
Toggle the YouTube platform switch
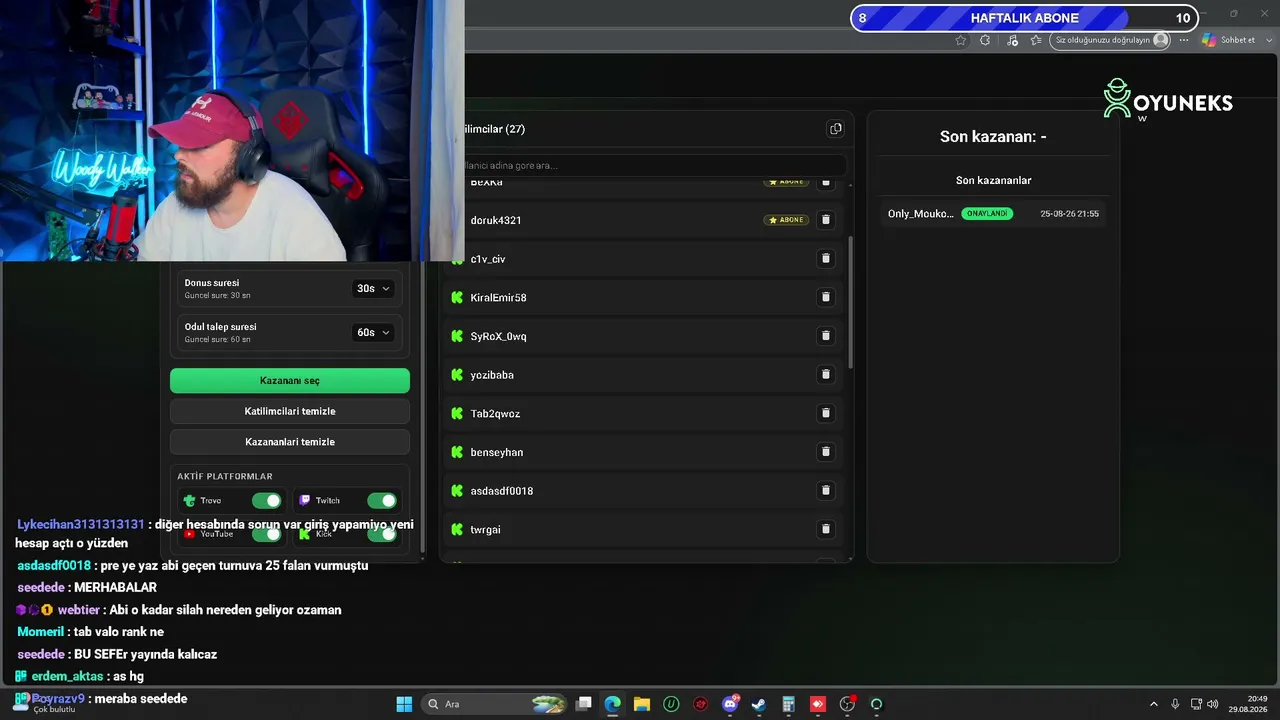tap(267, 534)
